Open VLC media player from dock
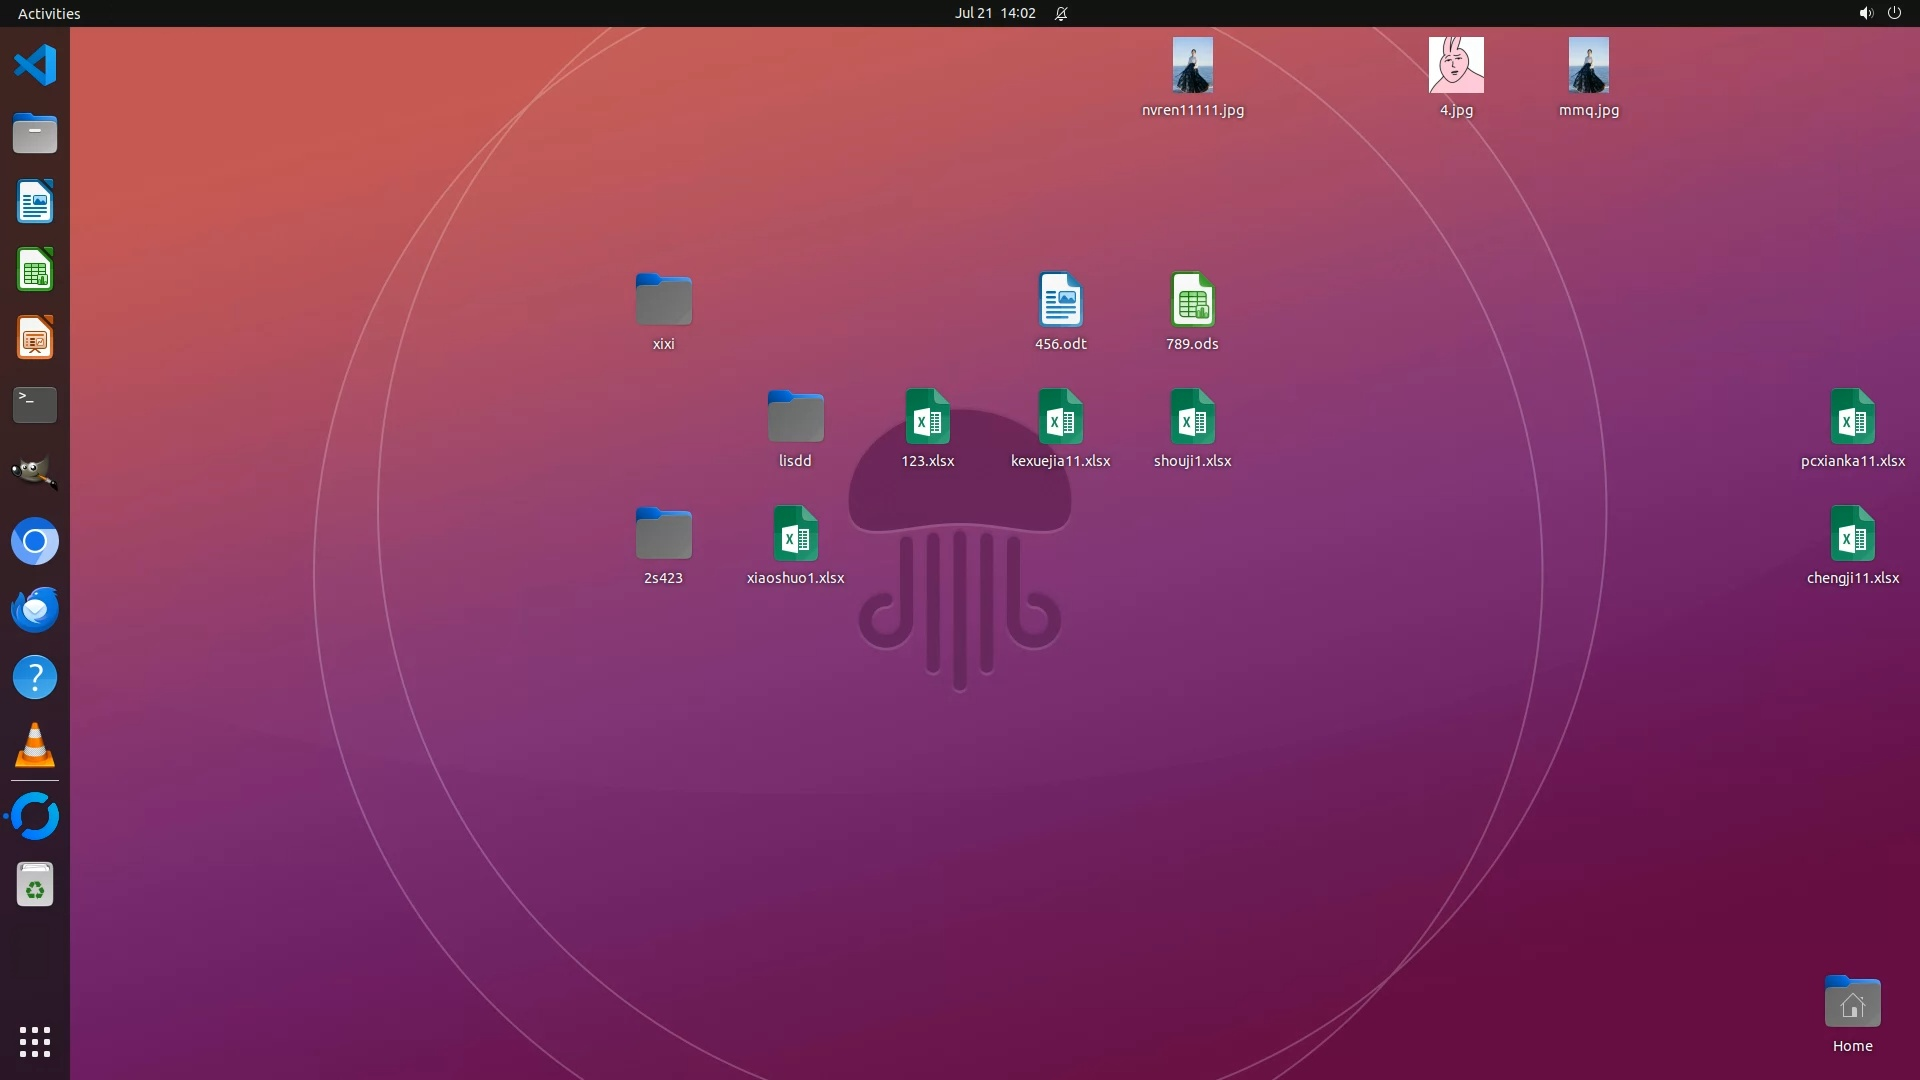Image resolution: width=1920 pixels, height=1080 pixels. click(x=35, y=746)
